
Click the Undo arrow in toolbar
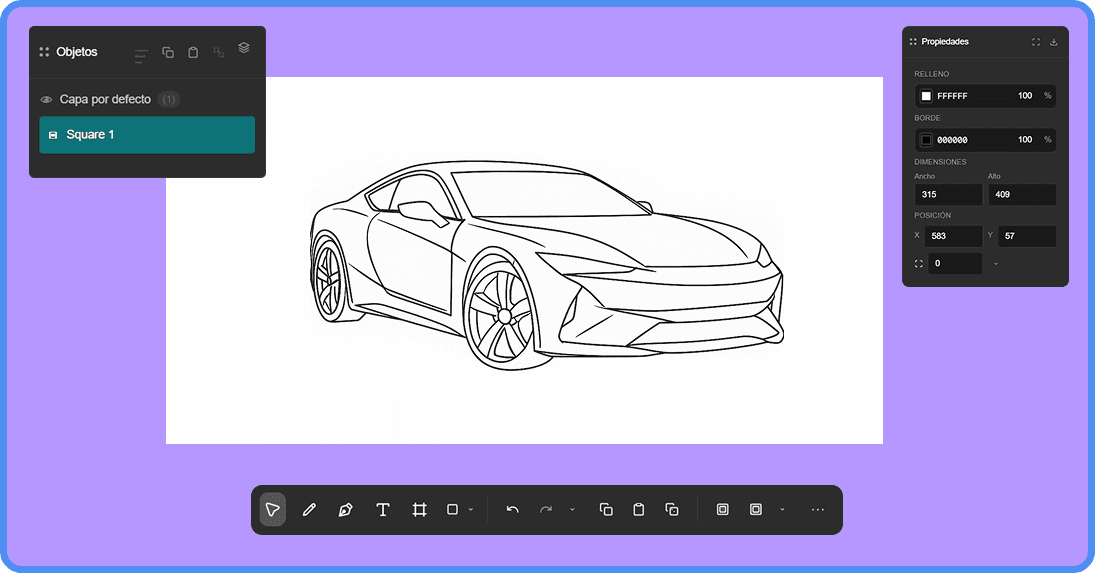(512, 510)
